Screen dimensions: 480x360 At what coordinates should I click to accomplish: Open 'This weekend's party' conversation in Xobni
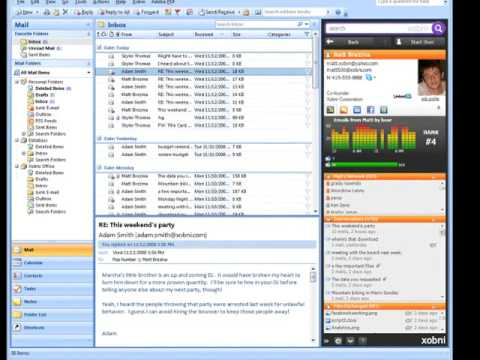(x=353, y=226)
